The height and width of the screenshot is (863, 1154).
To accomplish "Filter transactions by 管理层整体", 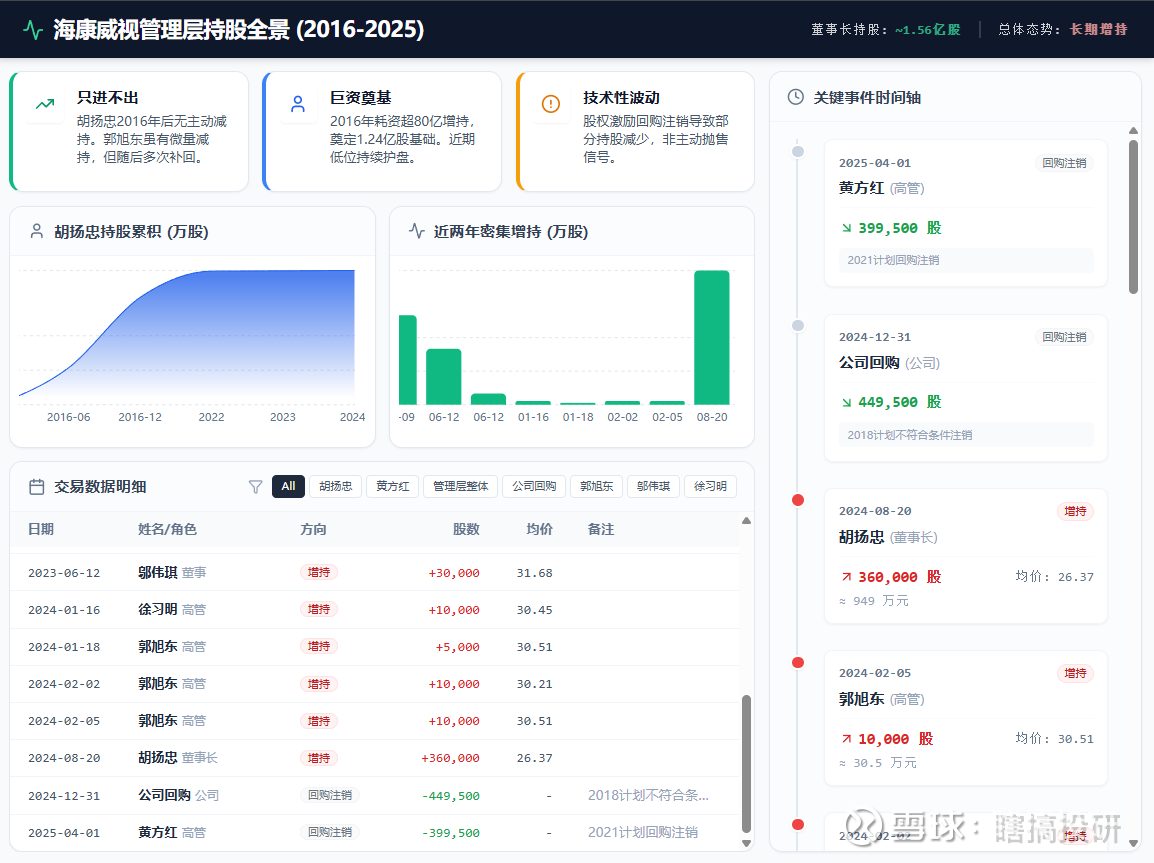I will pyautogui.click(x=461, y=486).
